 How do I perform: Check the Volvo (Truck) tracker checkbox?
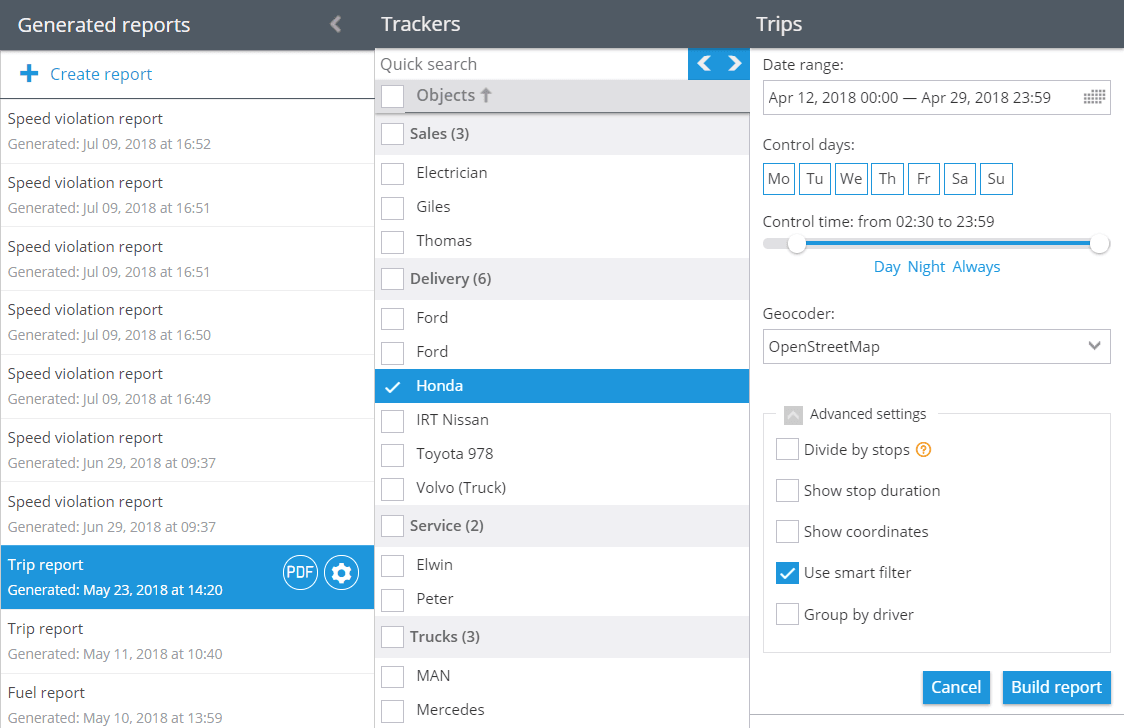coord(392,489)
